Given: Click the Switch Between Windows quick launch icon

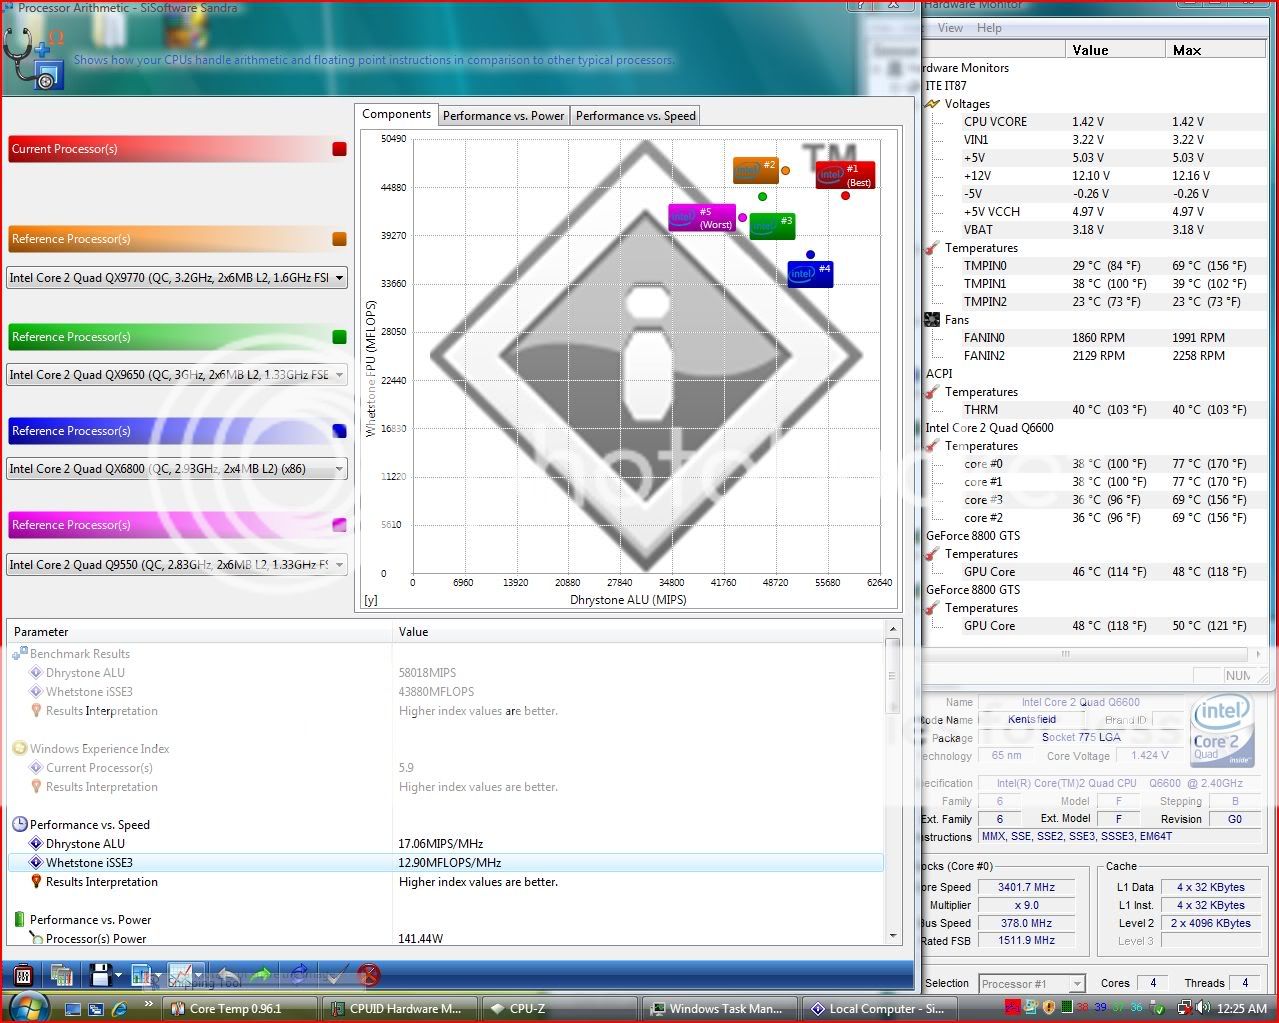Looking at the screenshot, I should [97, 1009].
